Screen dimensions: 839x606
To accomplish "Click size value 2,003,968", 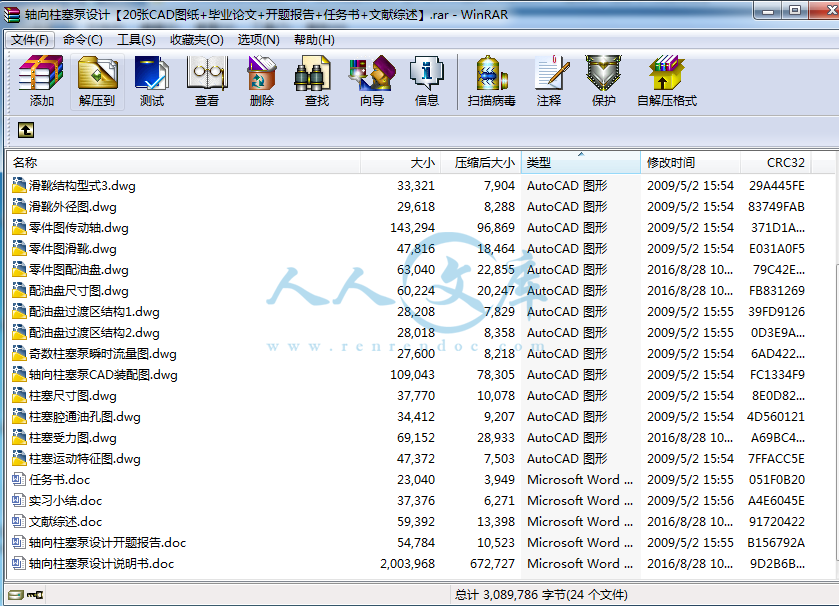I will [x=407, y=563].
